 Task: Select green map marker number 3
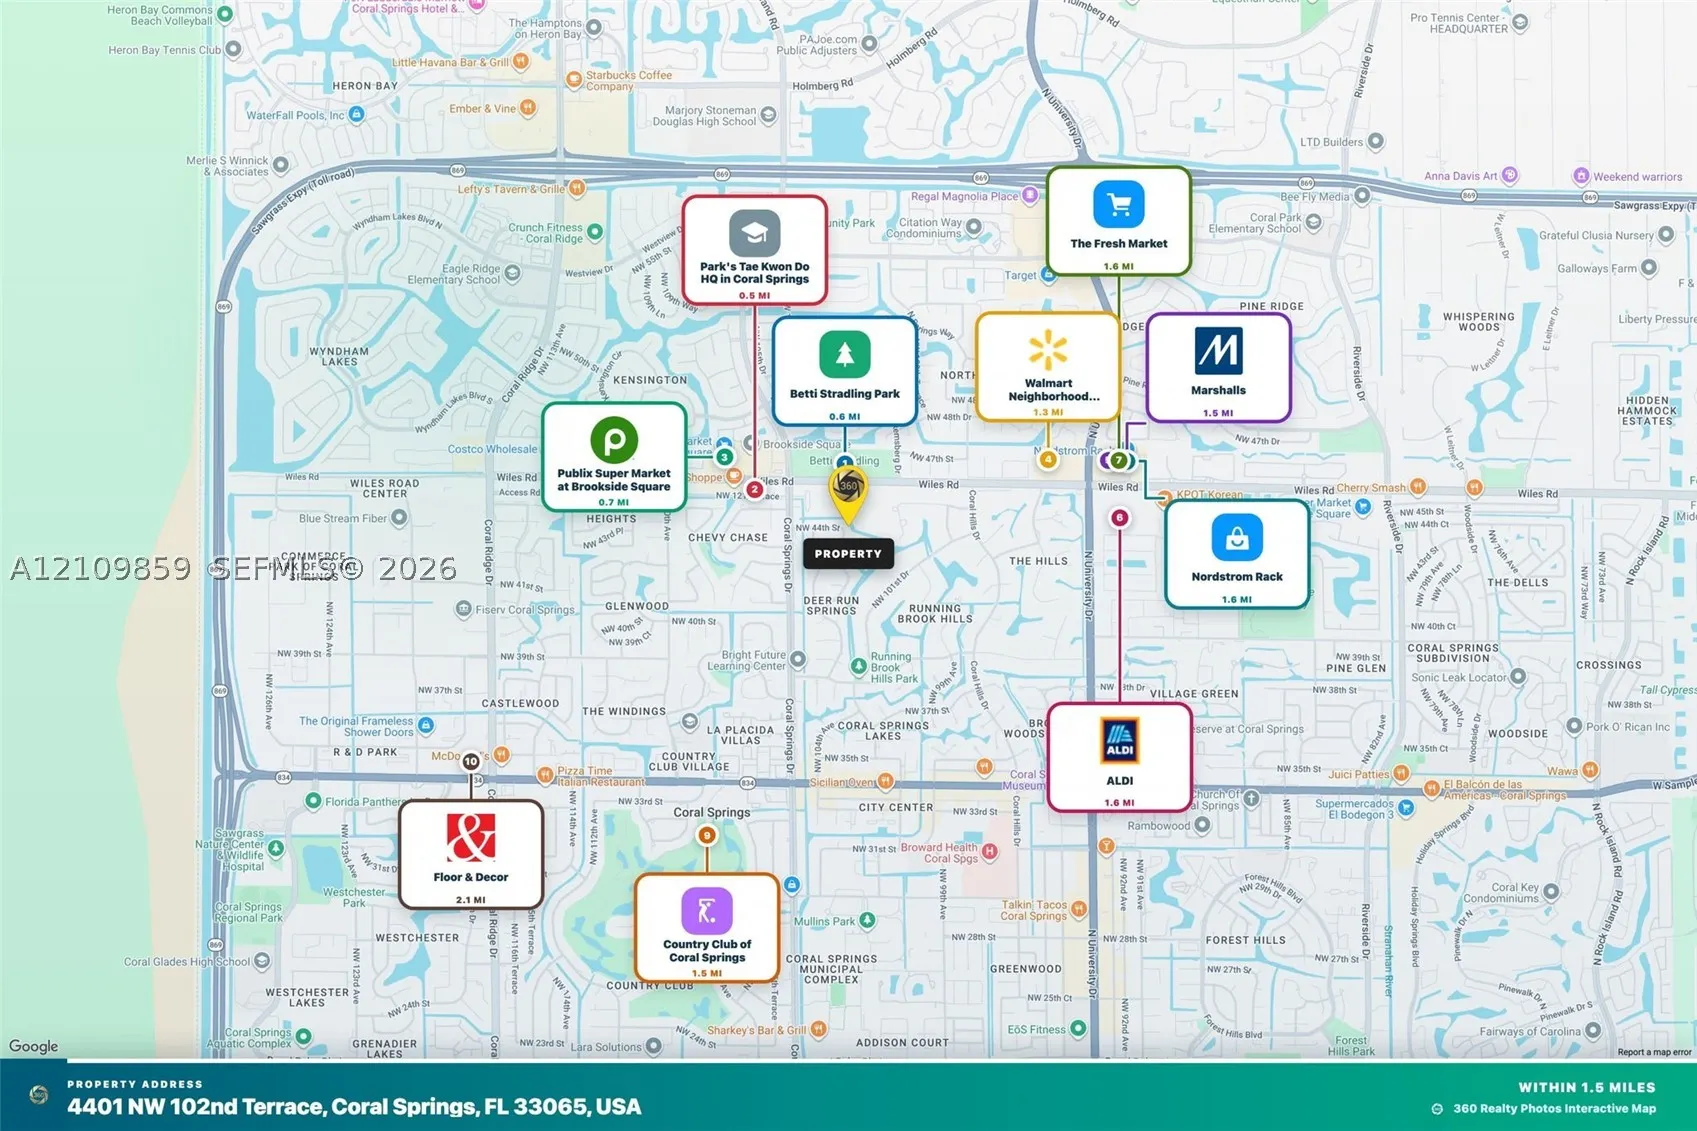[x=725, y=457]
